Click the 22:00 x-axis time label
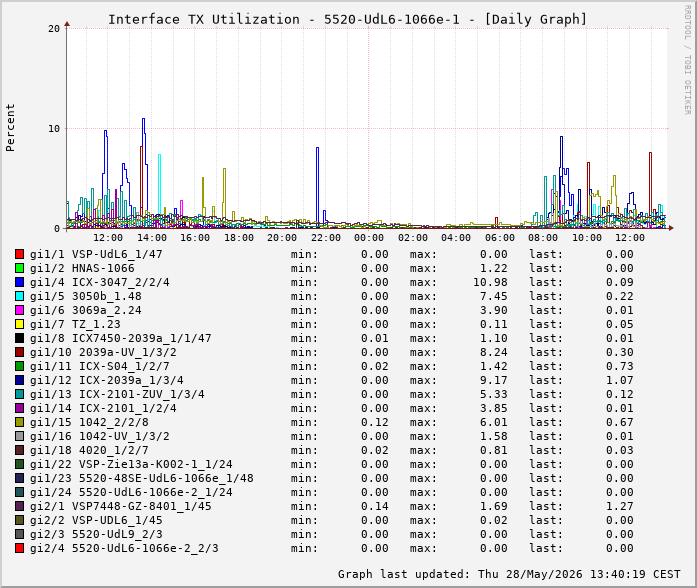The width and height of the screenshot is (697, 588). pyautogui.click(x=326, y=238)
